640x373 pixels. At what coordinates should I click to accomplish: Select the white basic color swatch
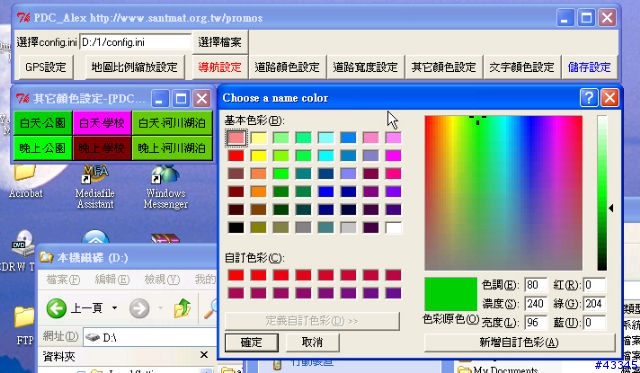click(x=393, y=227)
